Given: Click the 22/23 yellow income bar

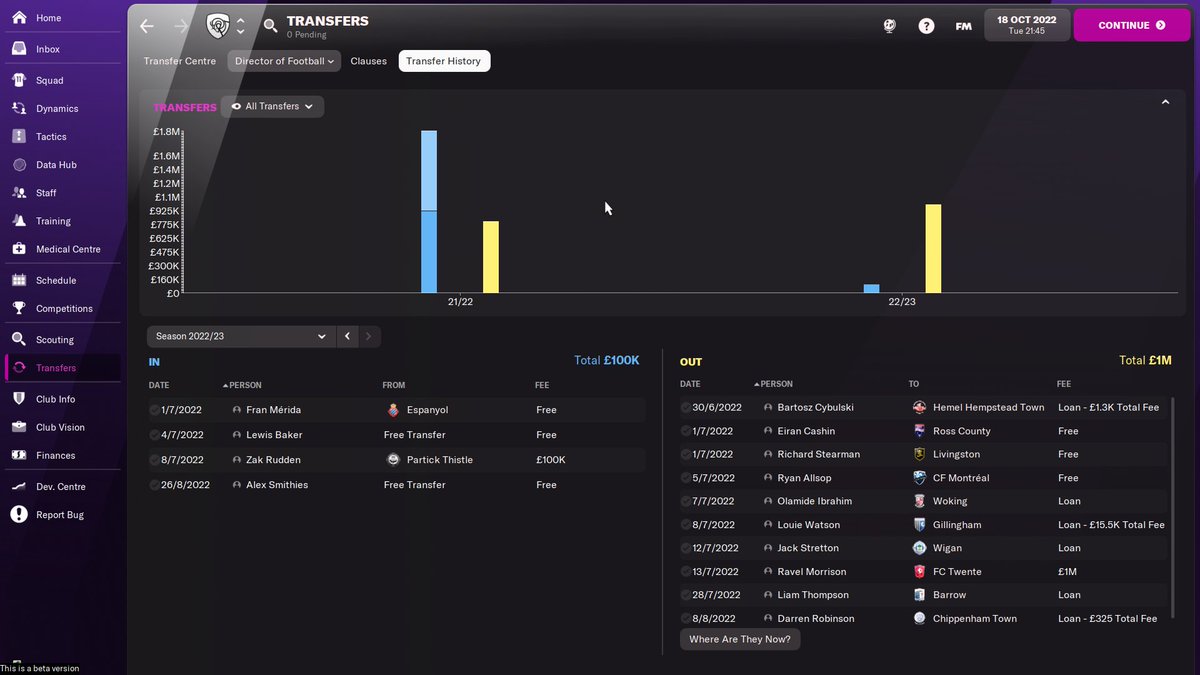Looking at the screenshot, I should tap(933, 249).
